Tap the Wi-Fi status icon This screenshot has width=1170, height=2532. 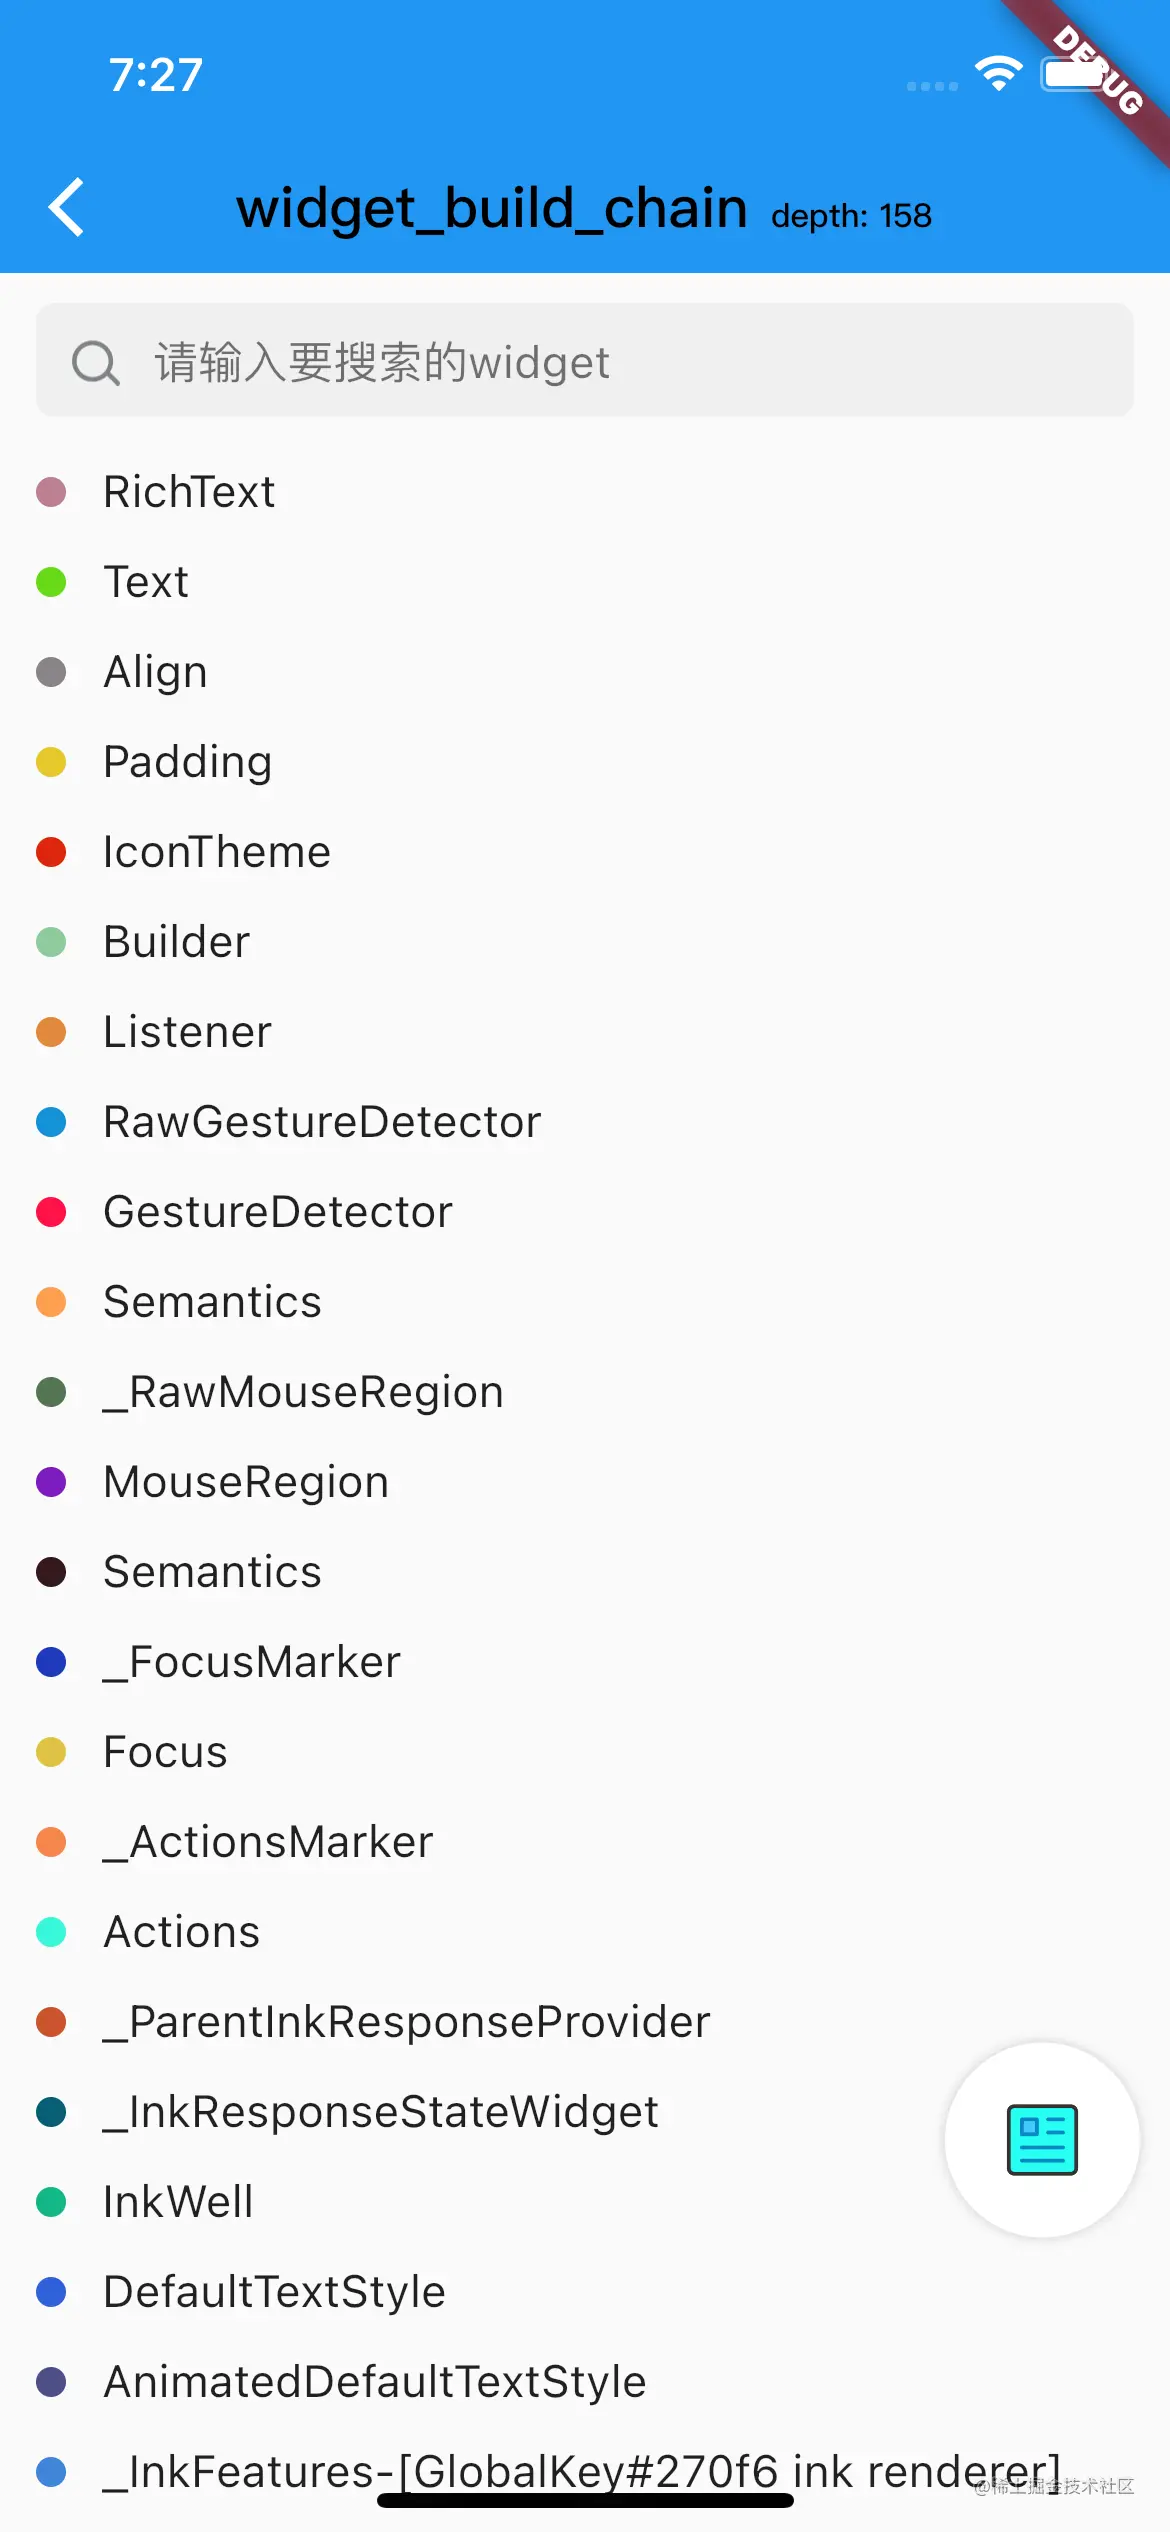tap(998, 73)
